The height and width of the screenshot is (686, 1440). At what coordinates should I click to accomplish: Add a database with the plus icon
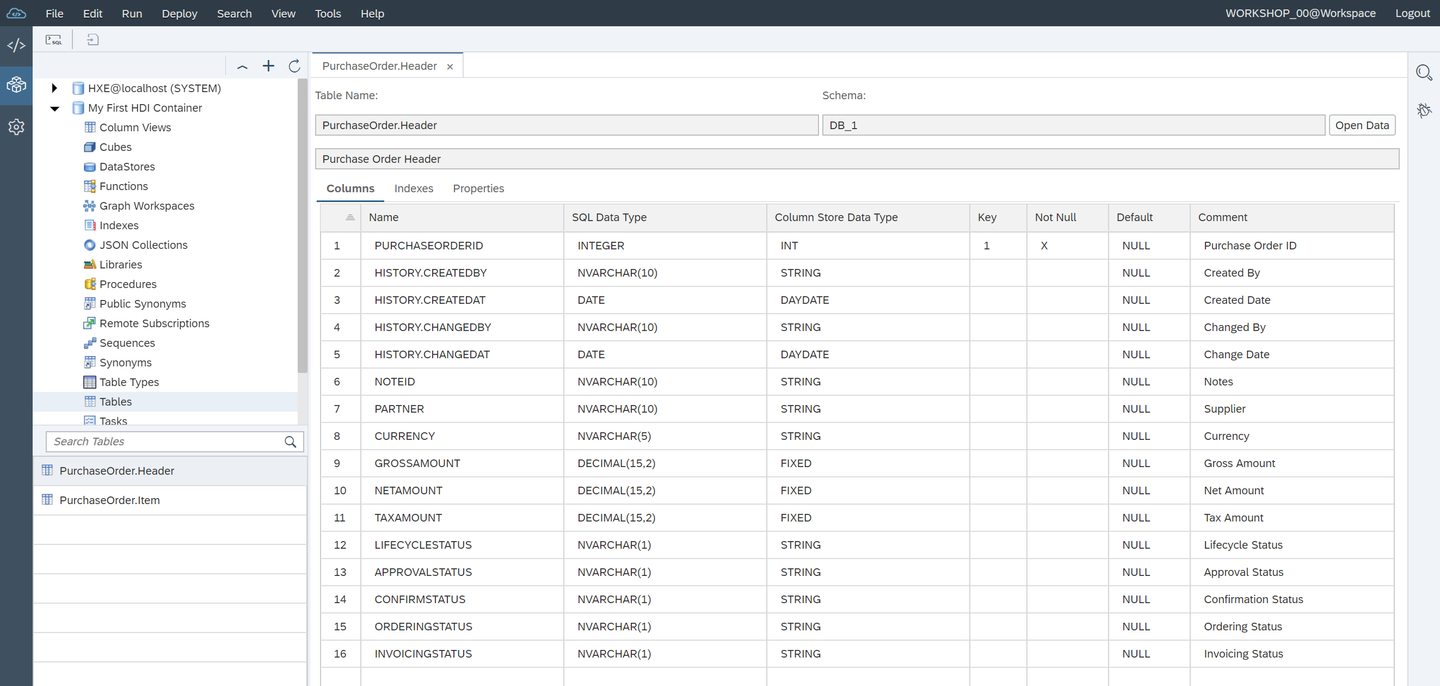pyautogui.click(x=268, y=66)
